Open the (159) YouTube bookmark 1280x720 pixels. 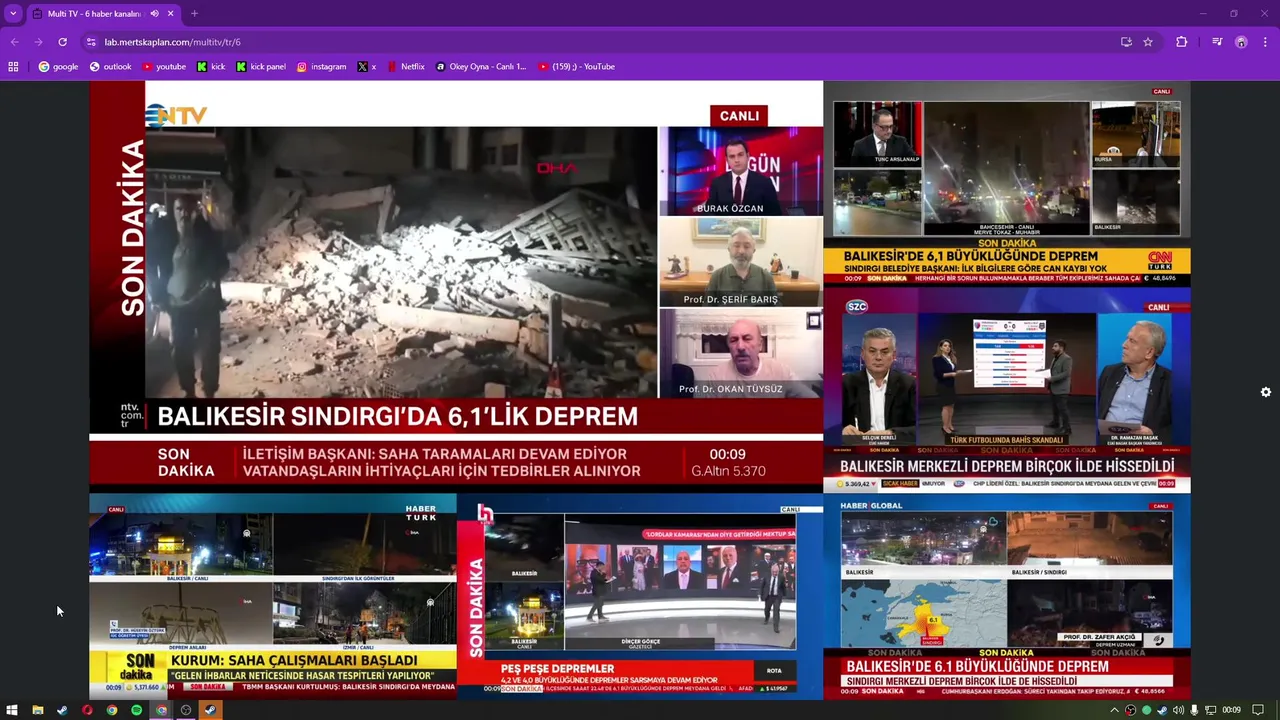pyautogui.click(x=576, y=67)
